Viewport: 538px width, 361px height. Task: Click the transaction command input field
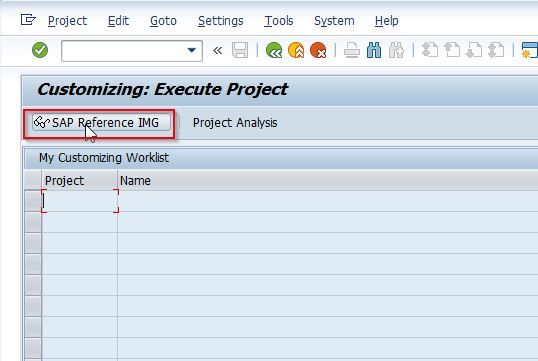click(x=124, y=51)
